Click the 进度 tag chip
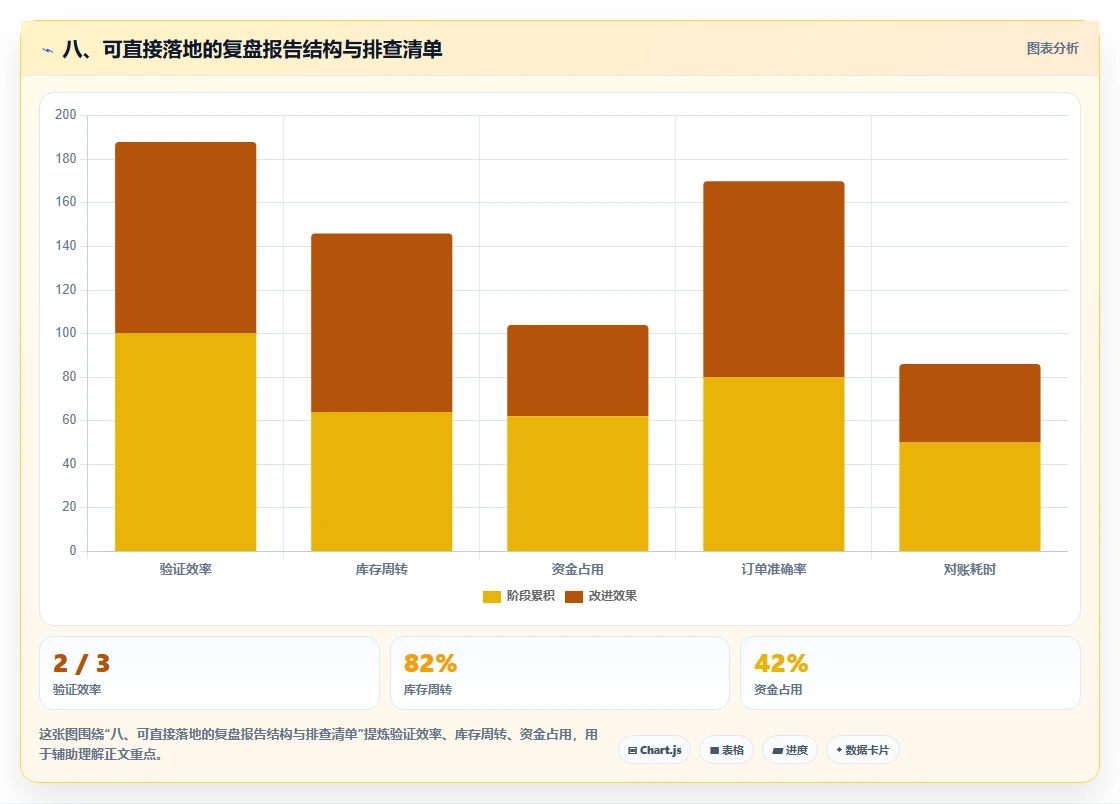 pos(790,750)
